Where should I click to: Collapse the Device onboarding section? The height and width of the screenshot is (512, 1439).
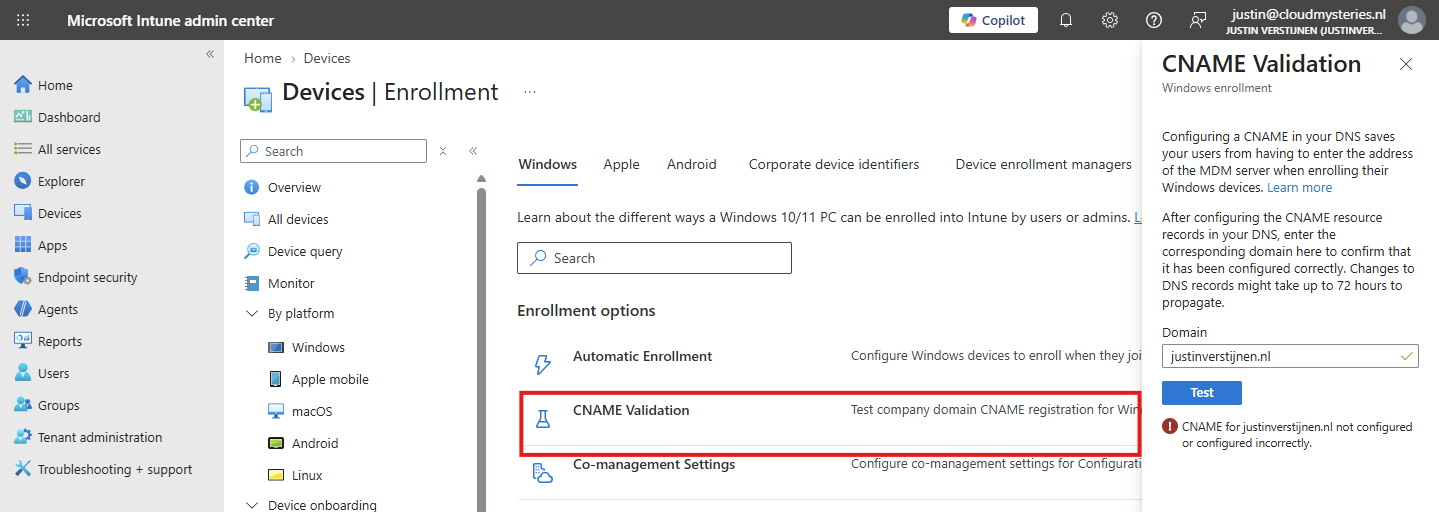[x=251, y=505]
